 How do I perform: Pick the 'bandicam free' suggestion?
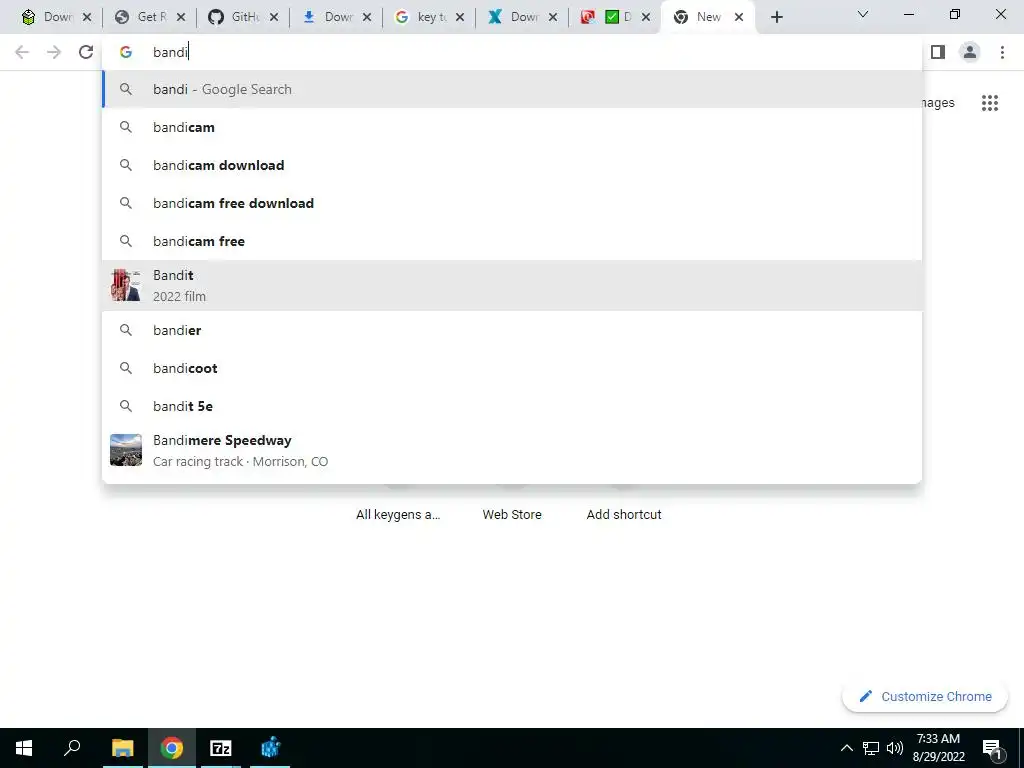[x=512, y=241]
